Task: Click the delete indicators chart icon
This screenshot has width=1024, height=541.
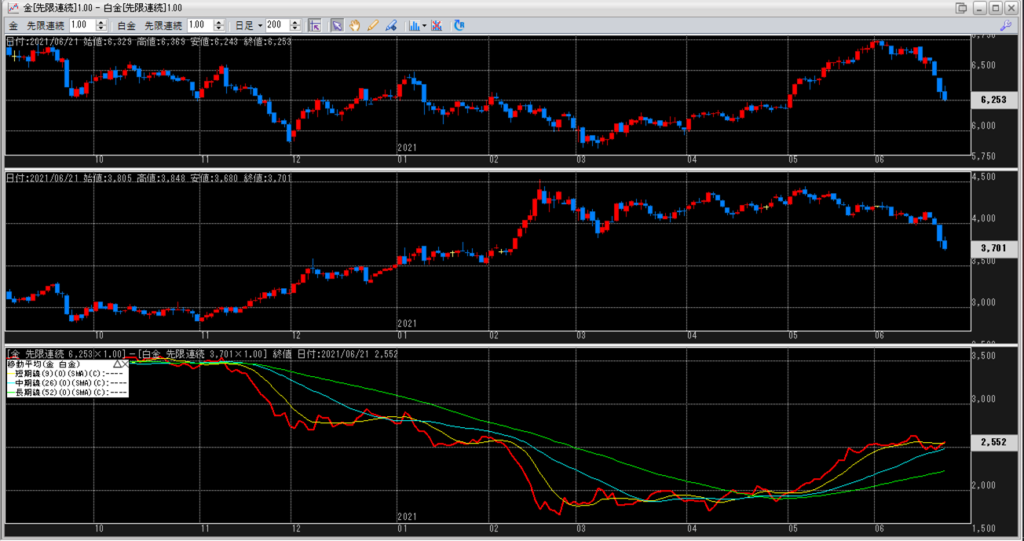Action: pos(438,24)
